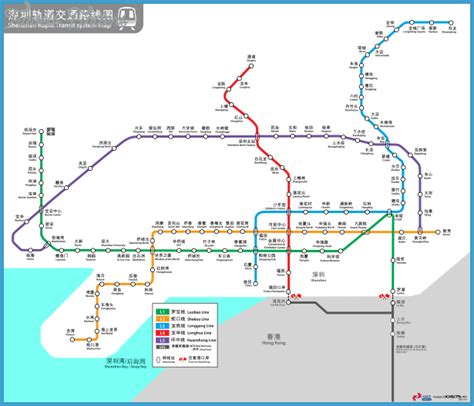Click the airport icon beside Airport East station

51,132
